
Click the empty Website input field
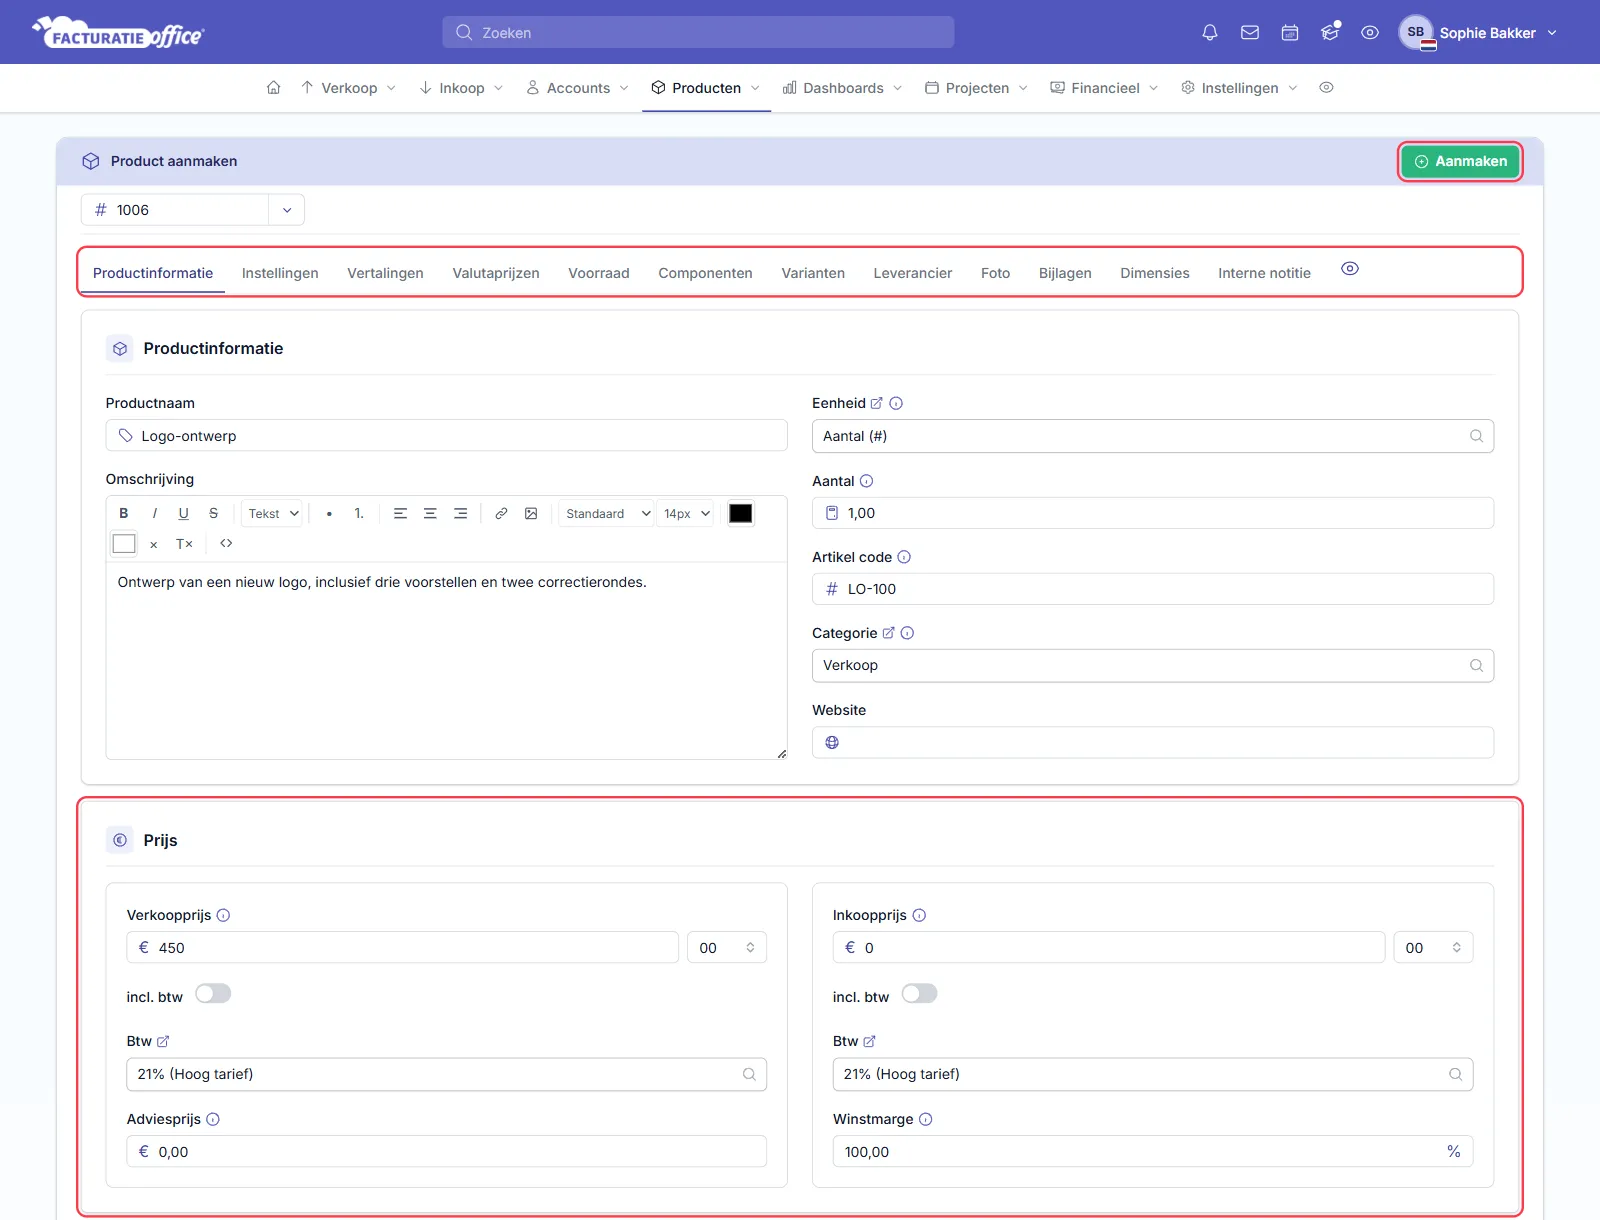click(1153, 742)
